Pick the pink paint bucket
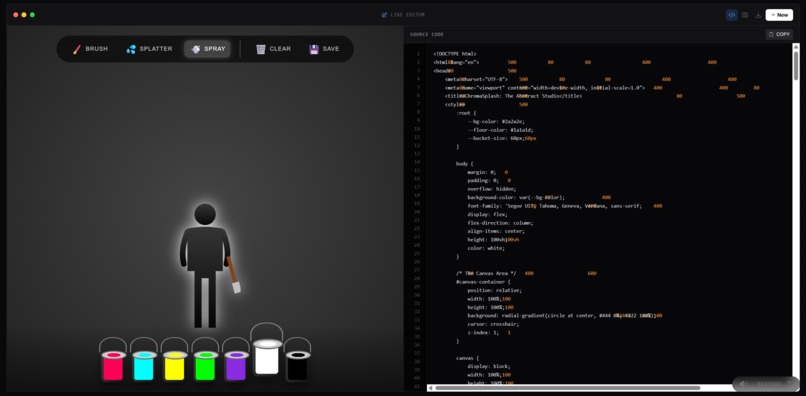The height and width of the screenshot is (396, 806). [113, 359]
